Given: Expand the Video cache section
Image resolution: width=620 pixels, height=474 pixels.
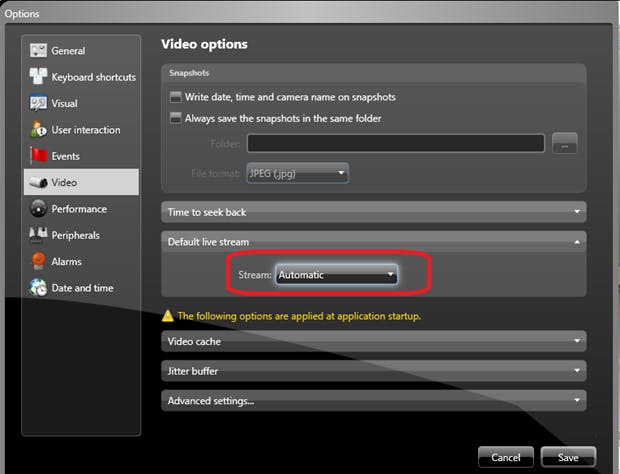Looking at the screenshot, I should pos(374,341).
